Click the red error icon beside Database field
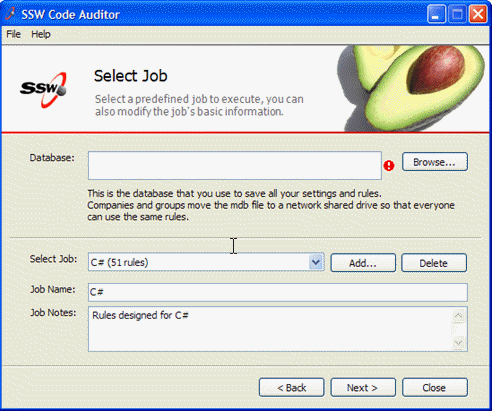 pos(389,166)
